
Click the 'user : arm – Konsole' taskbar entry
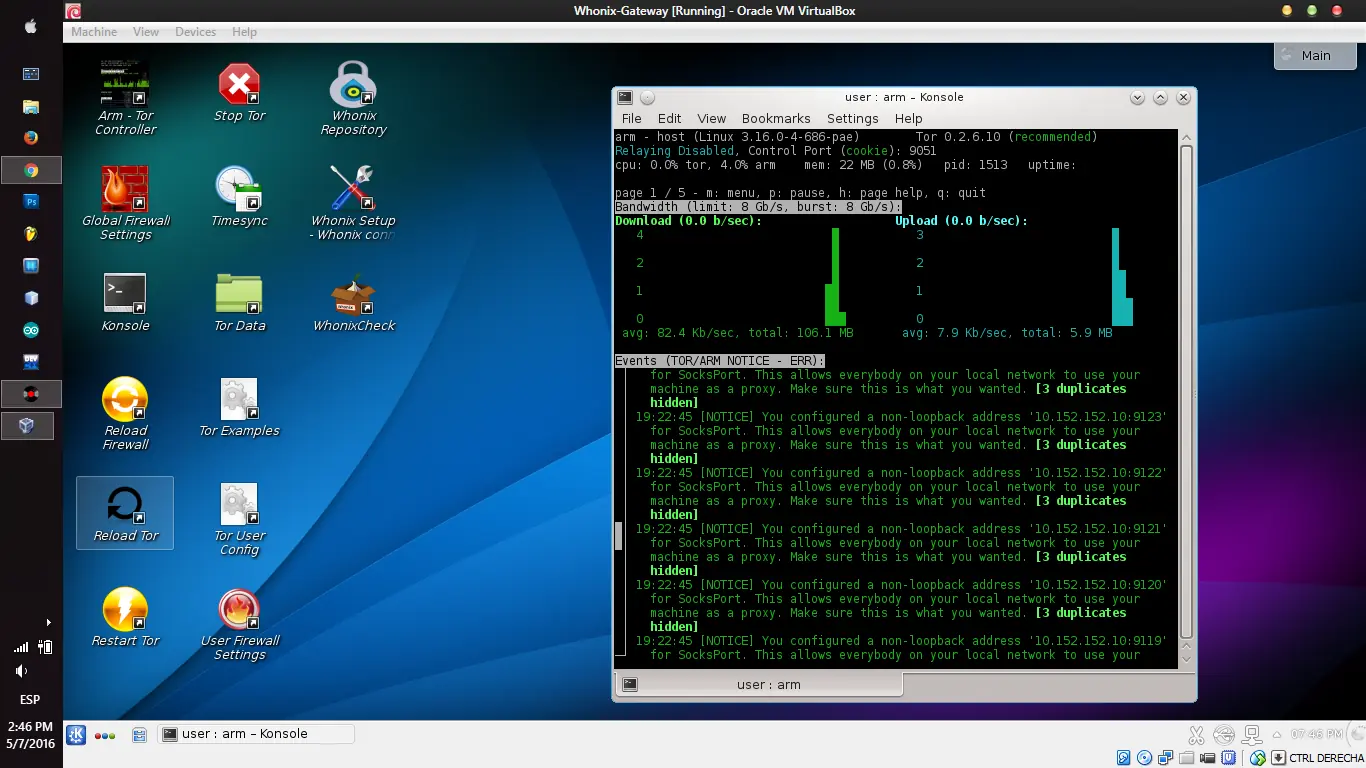[x=257, y=734]
